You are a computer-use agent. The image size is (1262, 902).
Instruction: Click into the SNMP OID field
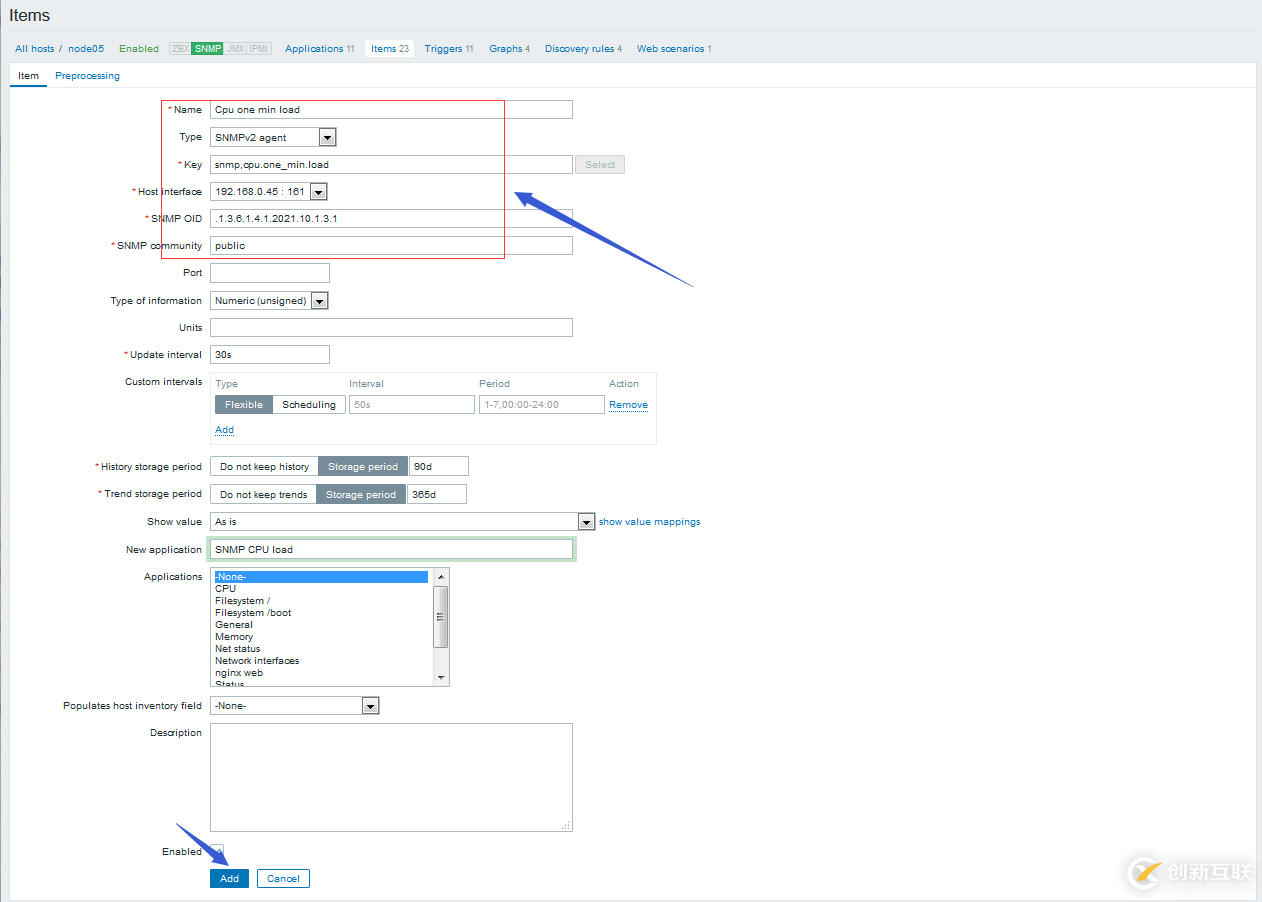tap(390, 218)
